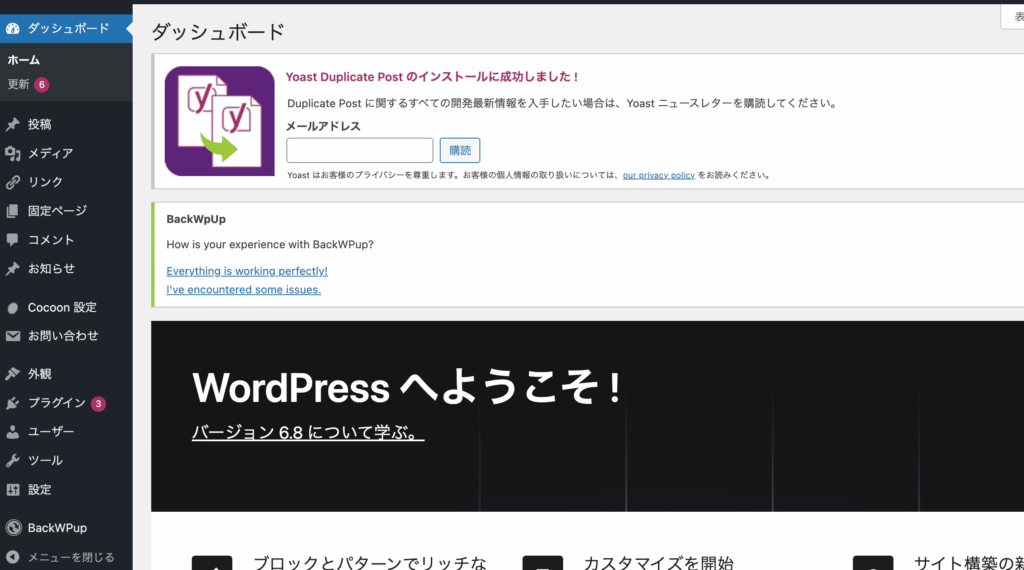
Task: Open the ユーザー menu
Action: 66,432
